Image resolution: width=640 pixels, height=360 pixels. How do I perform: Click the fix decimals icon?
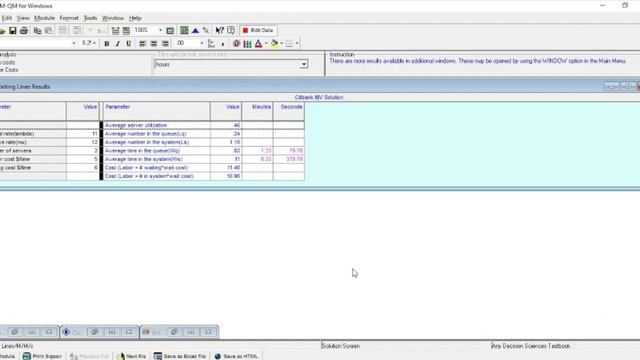point(211,44)
